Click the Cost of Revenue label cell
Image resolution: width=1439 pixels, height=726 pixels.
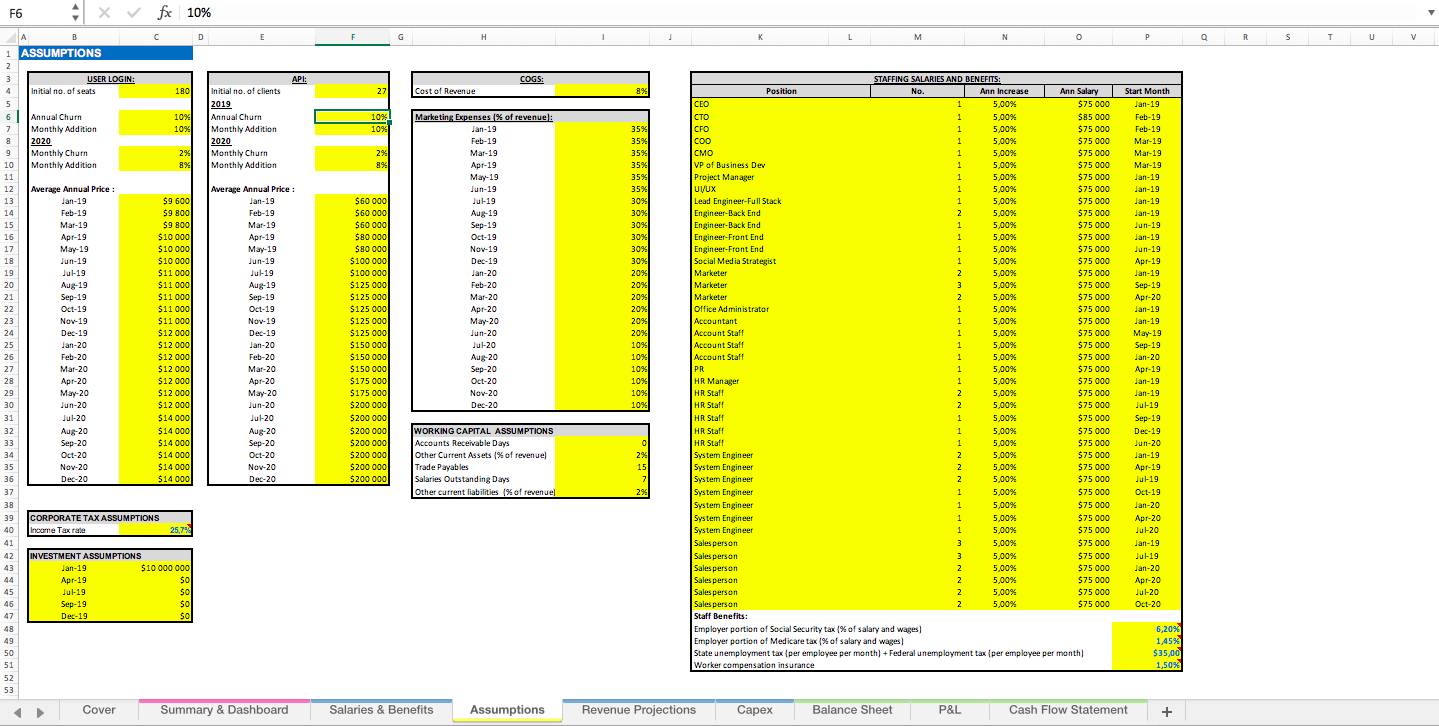[484, 90]
